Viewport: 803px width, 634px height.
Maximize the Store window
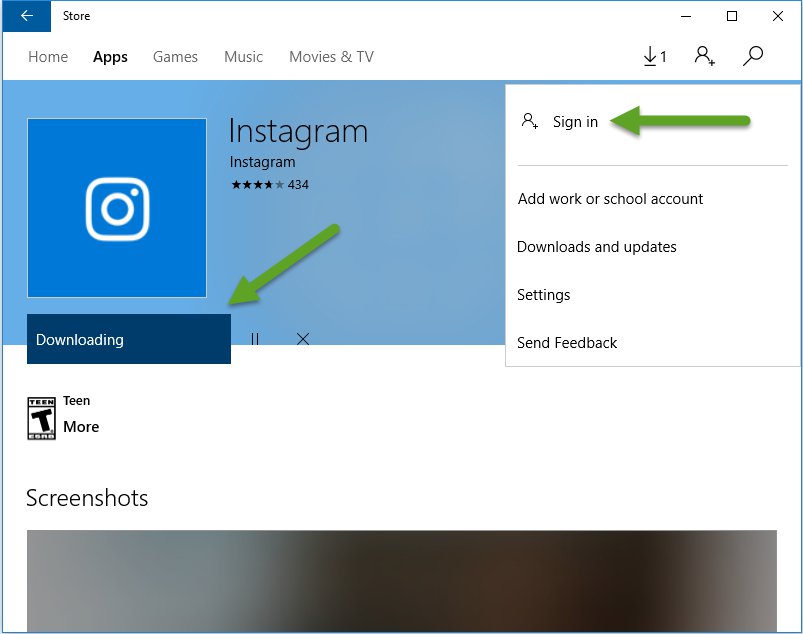[732, 16]
